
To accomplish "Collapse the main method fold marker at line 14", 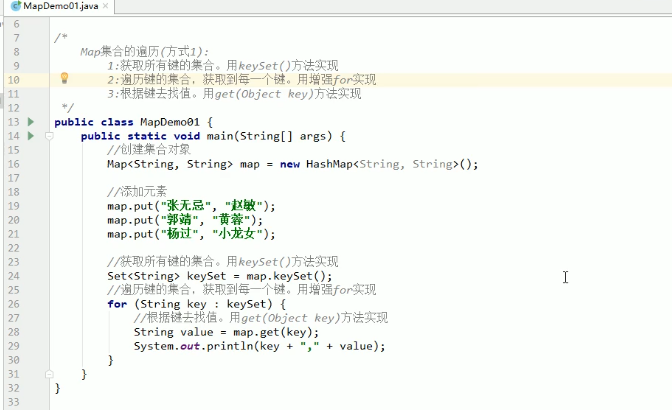I will [49, 136].
